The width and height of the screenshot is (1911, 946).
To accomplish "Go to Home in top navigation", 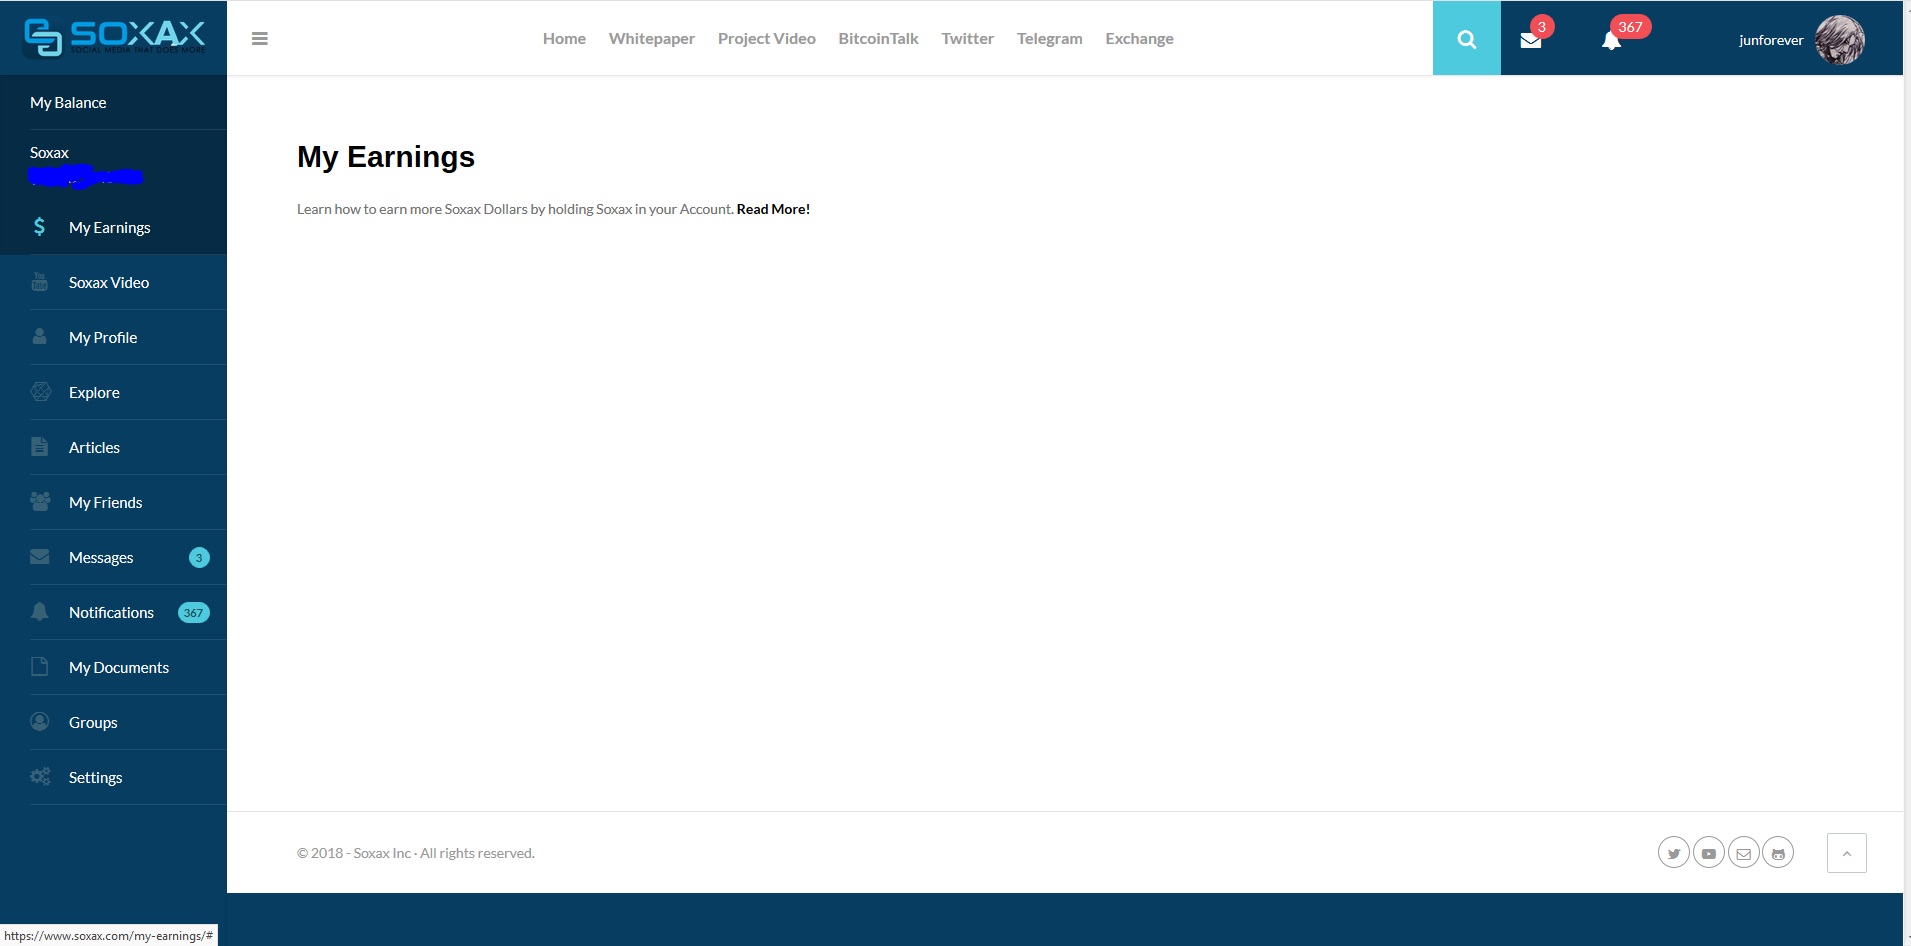I will coord(564,39).
